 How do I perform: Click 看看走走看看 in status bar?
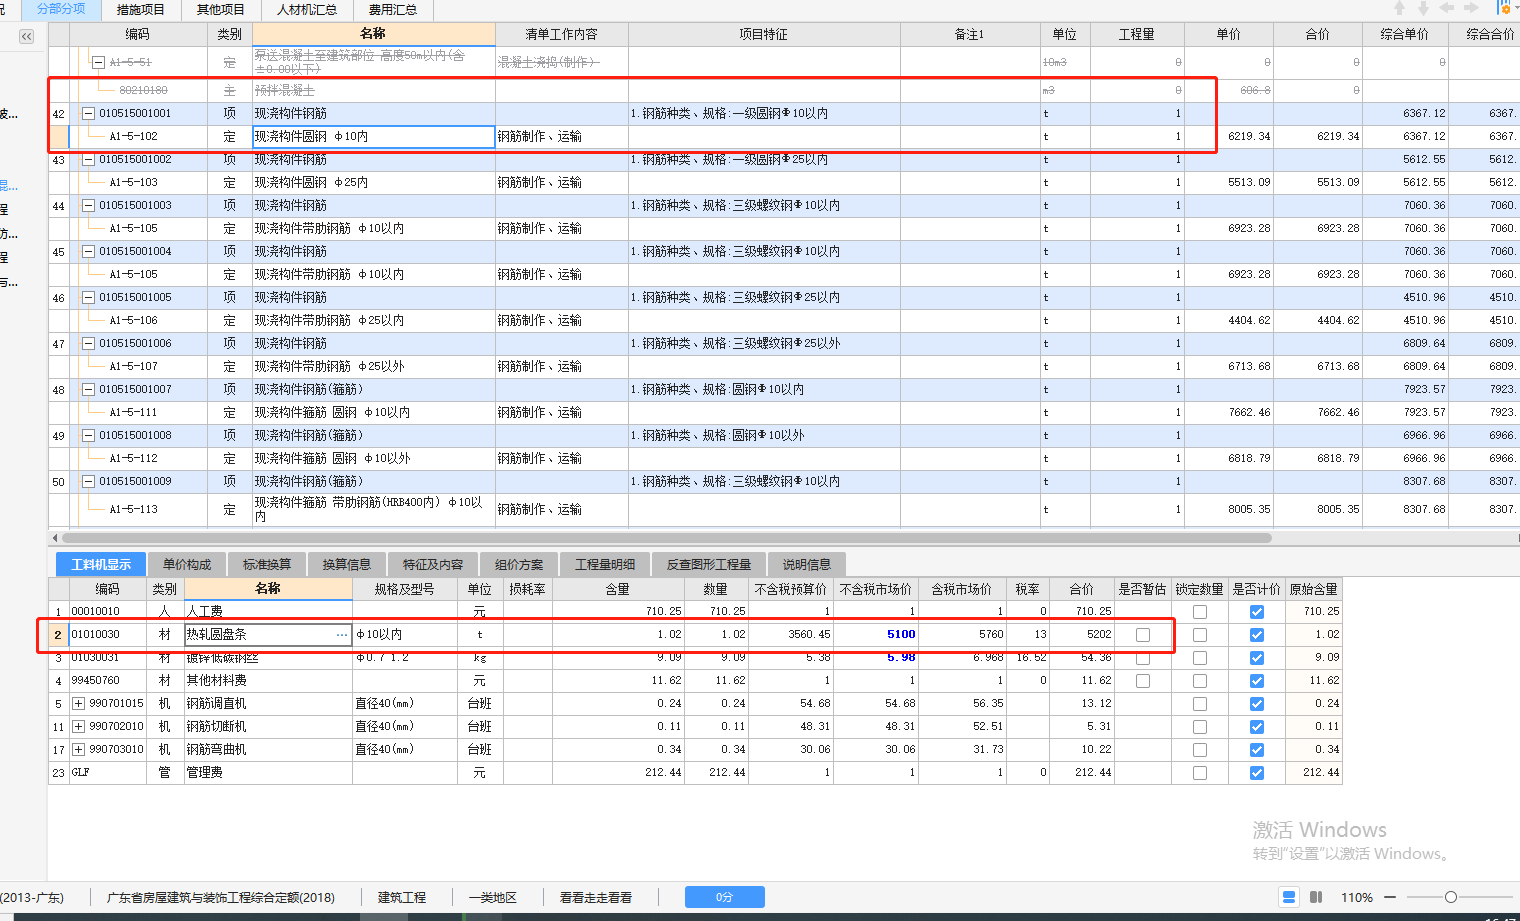tap(596, 897)
